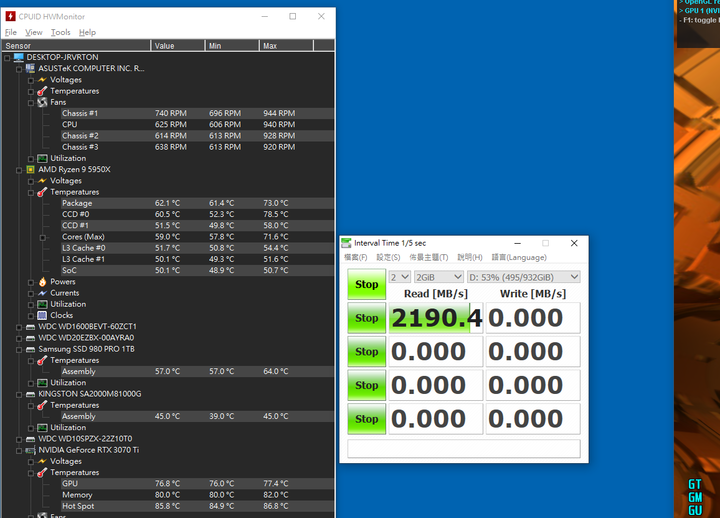
Task: Select the Package temperature row
Action: coord(197,203)
